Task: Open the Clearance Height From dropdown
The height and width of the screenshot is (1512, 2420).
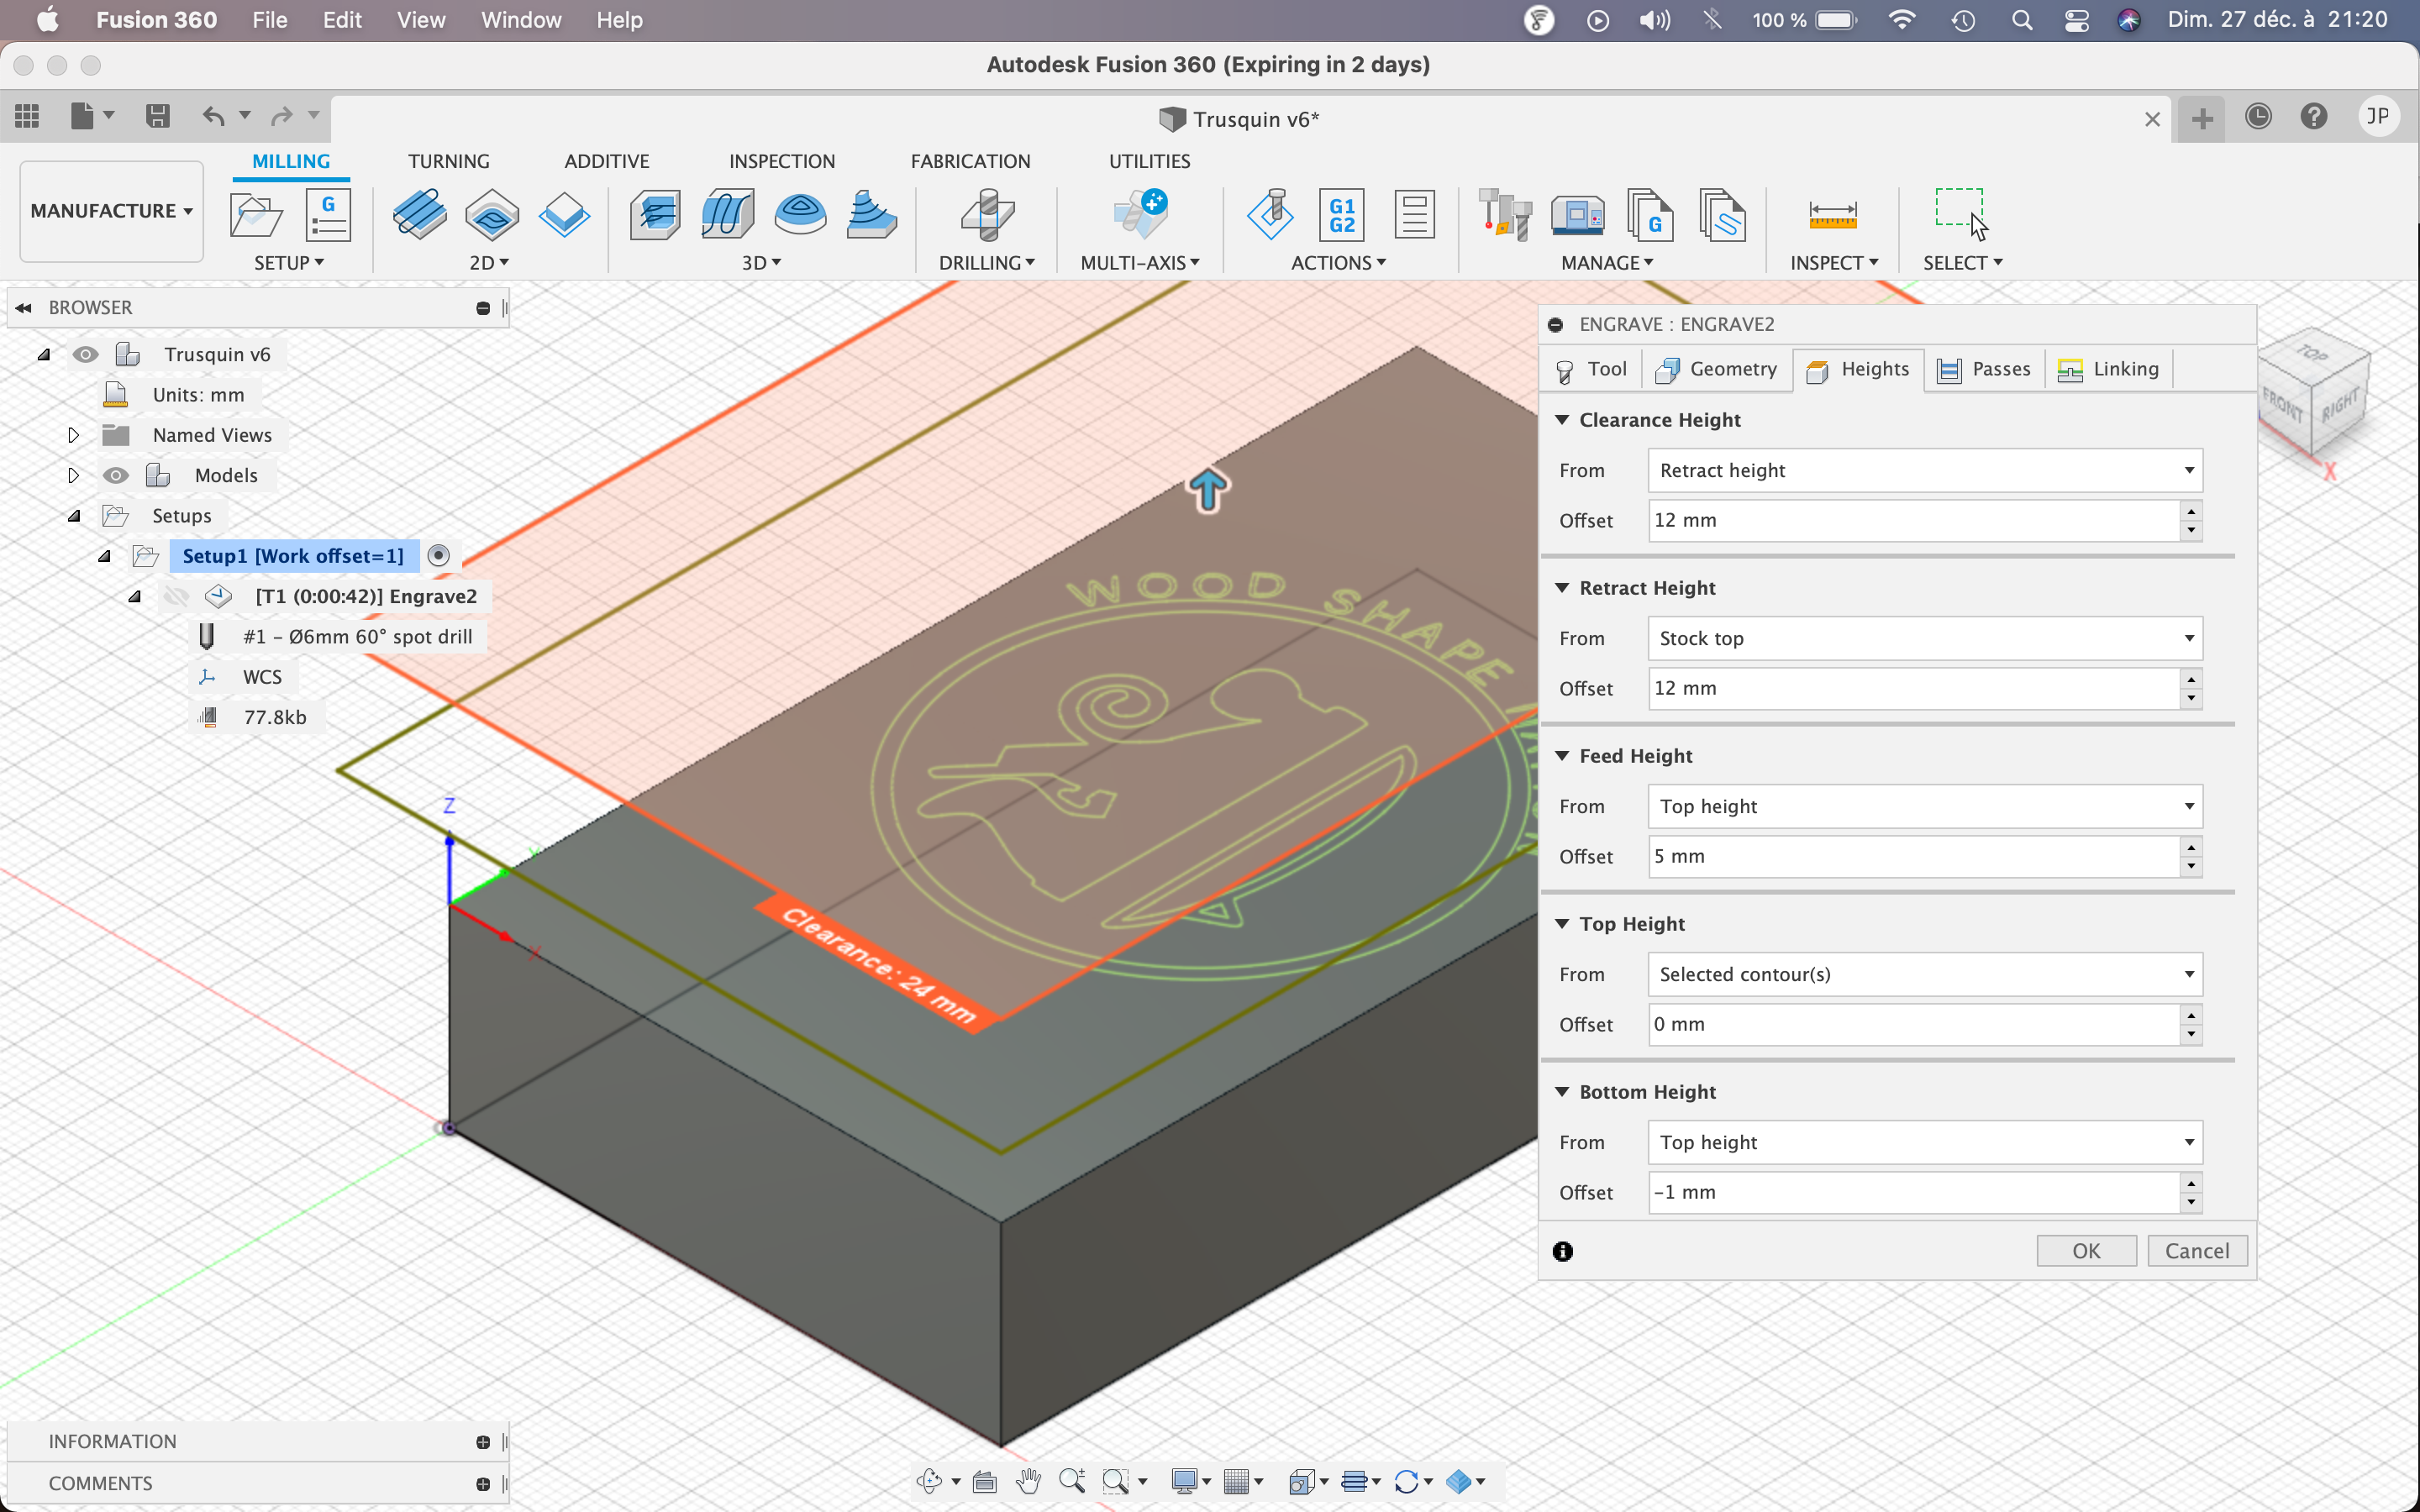Action: pos(1924,471)
